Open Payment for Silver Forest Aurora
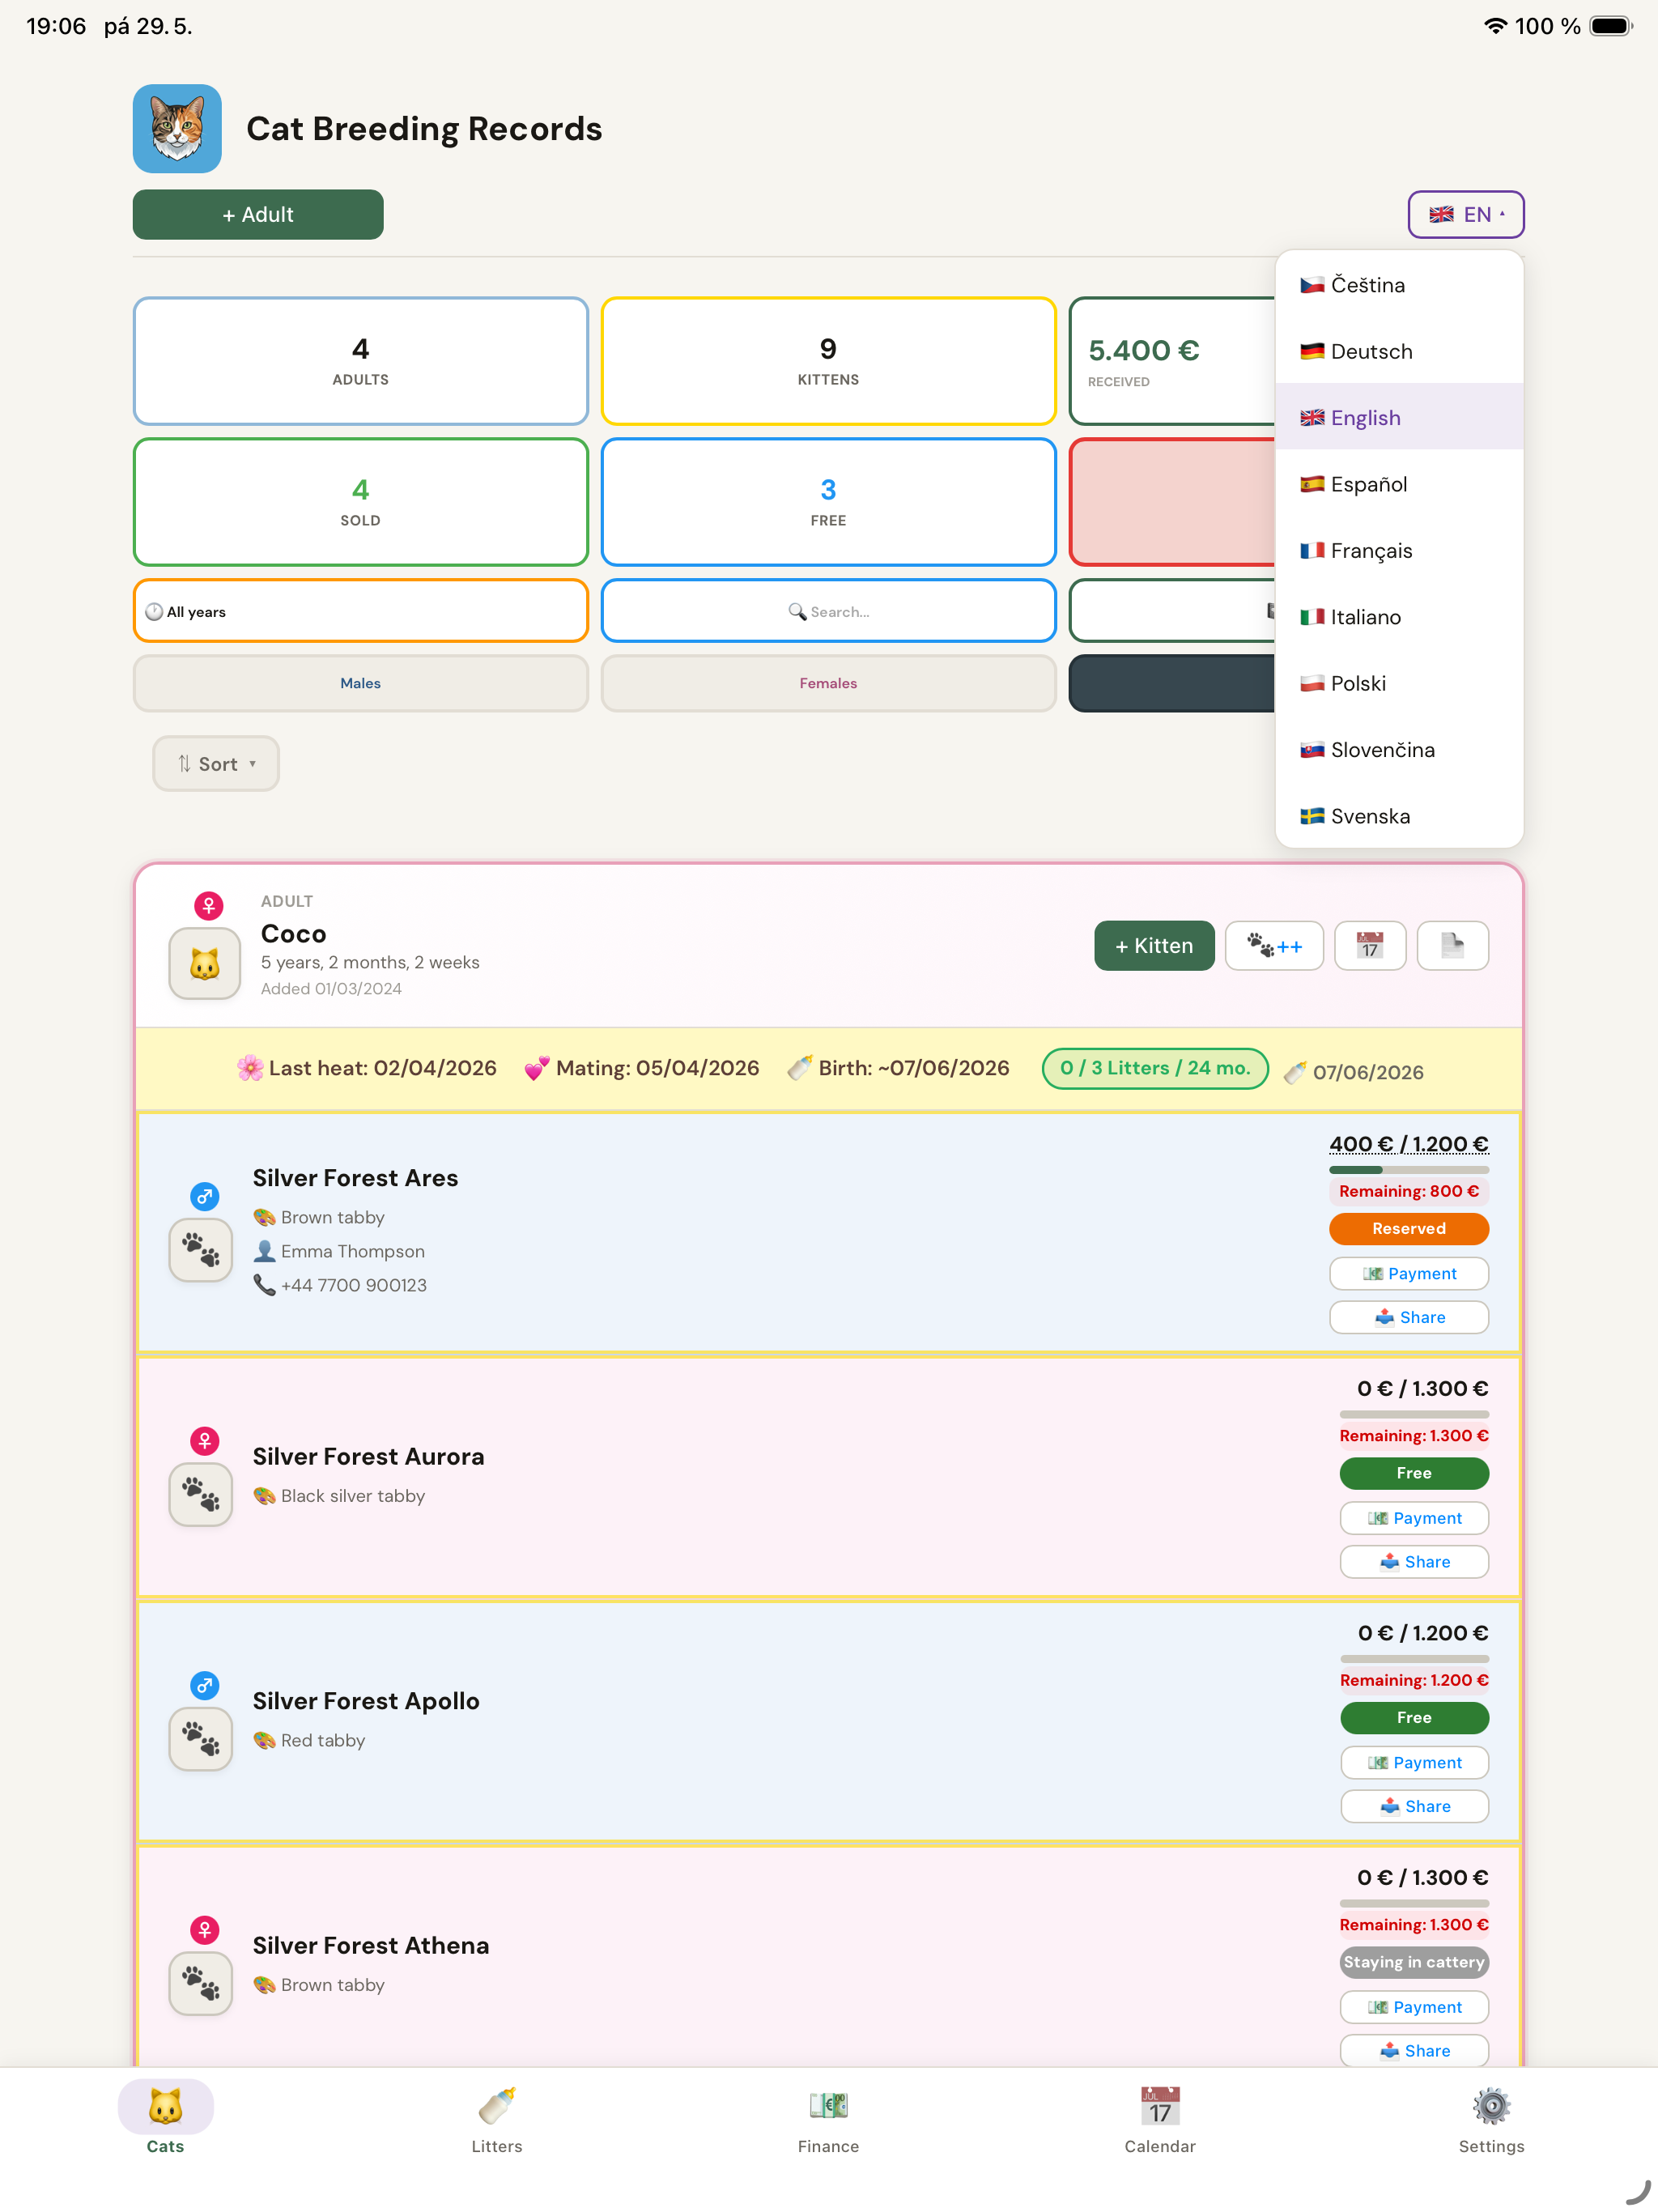 (1414, 1518)
